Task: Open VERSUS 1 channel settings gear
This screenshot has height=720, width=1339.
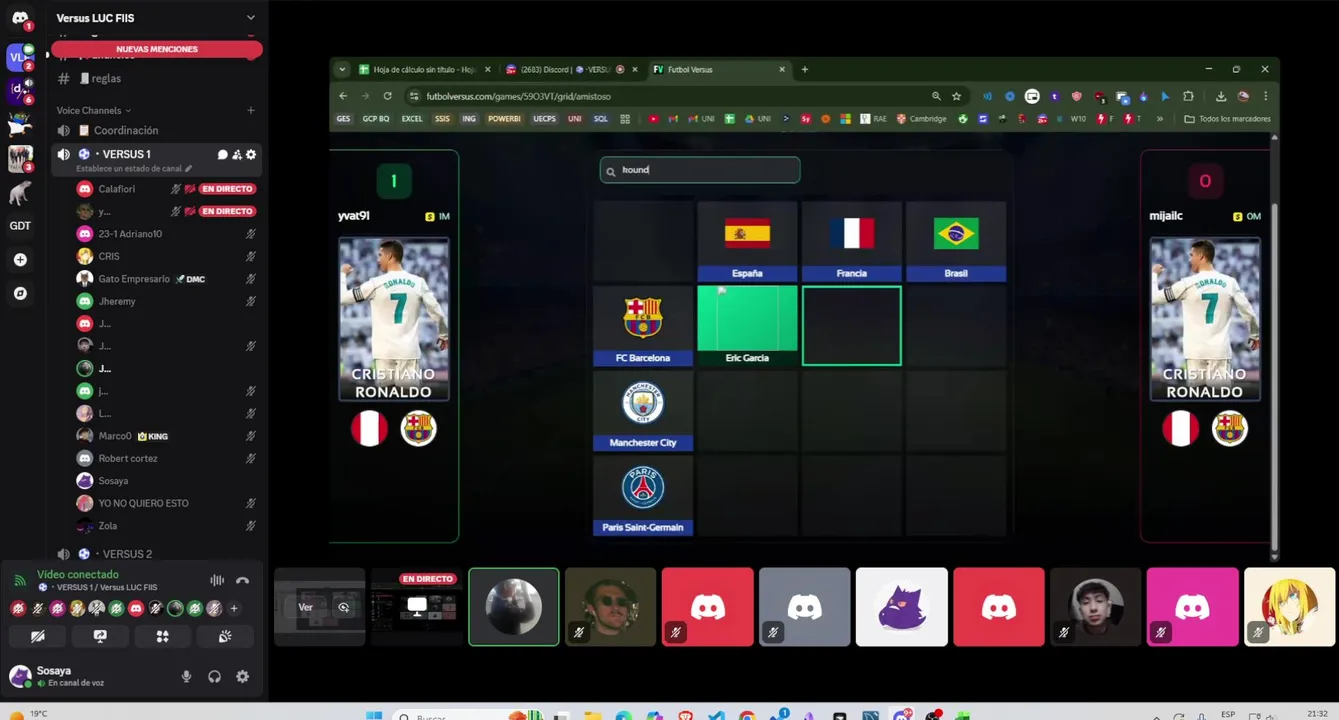Action: (x=251, y=155)
